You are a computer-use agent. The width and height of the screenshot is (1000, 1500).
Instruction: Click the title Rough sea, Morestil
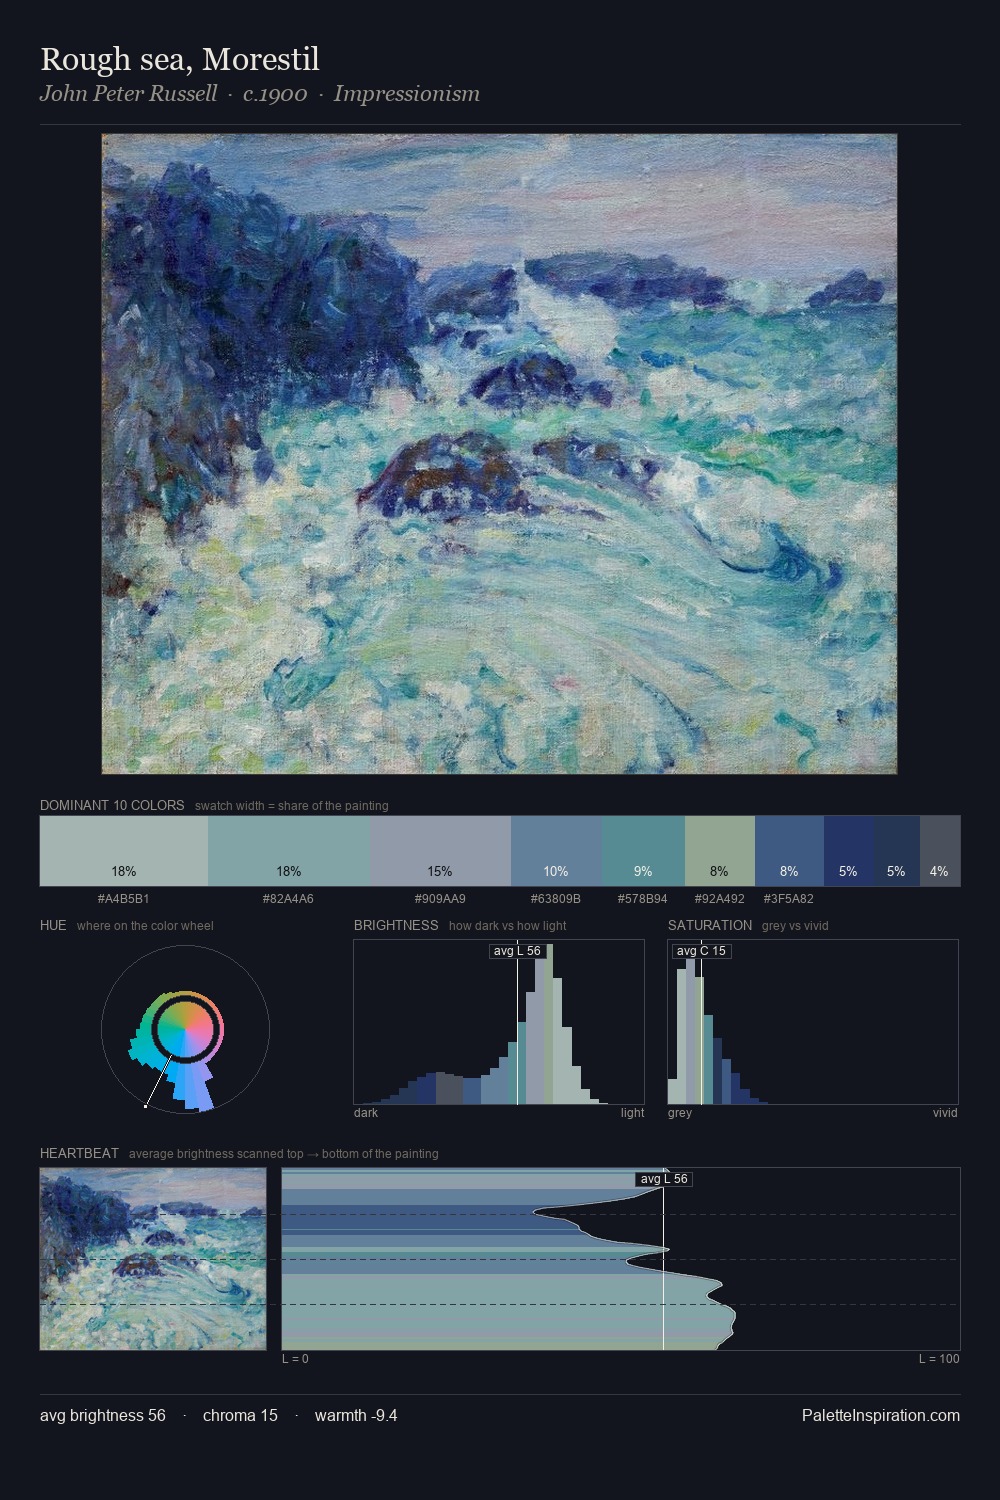pos(180,59)
